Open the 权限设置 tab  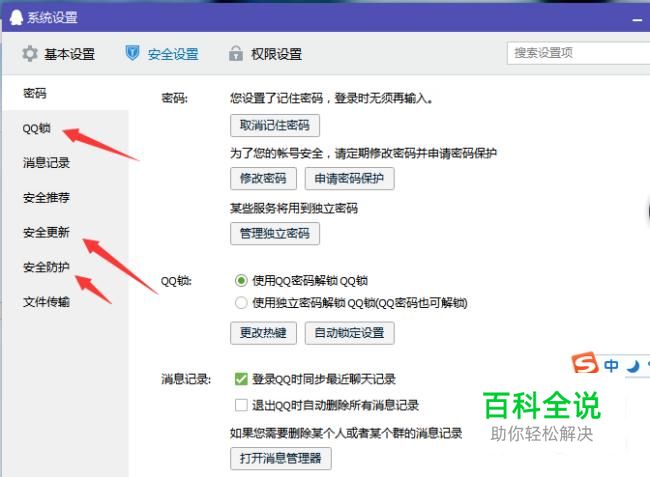click(266, 54)
